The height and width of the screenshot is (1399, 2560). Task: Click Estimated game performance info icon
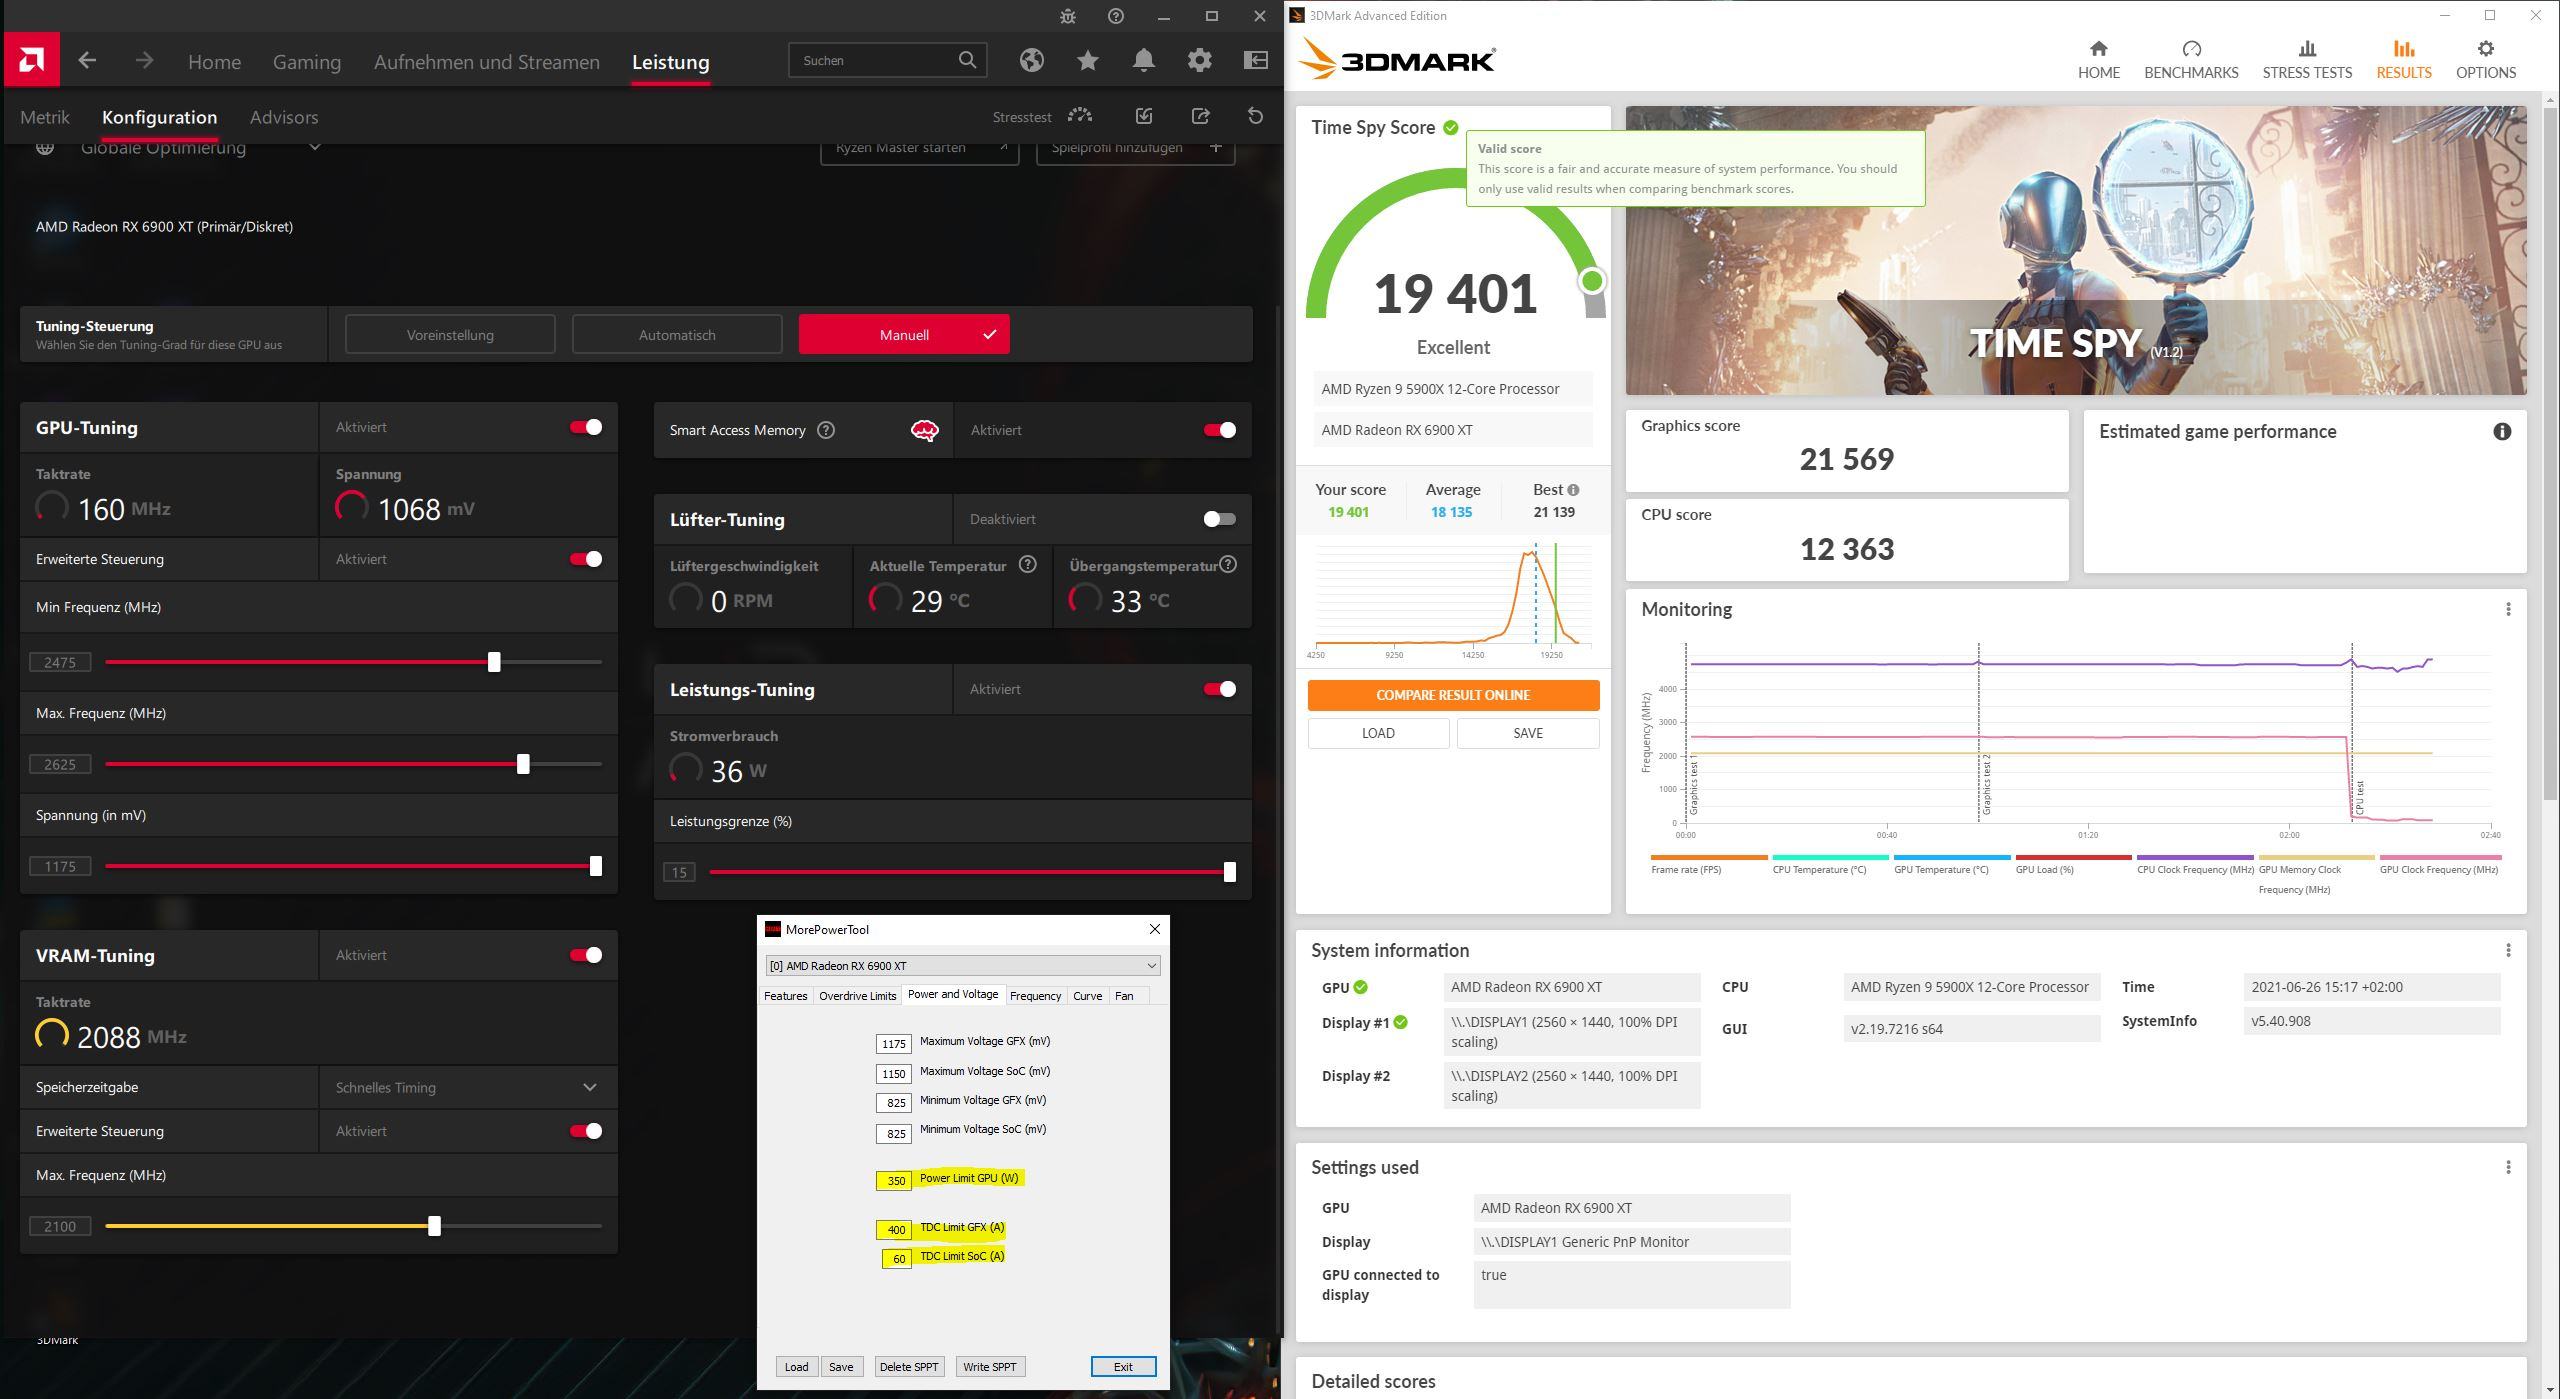point(2502,432)
